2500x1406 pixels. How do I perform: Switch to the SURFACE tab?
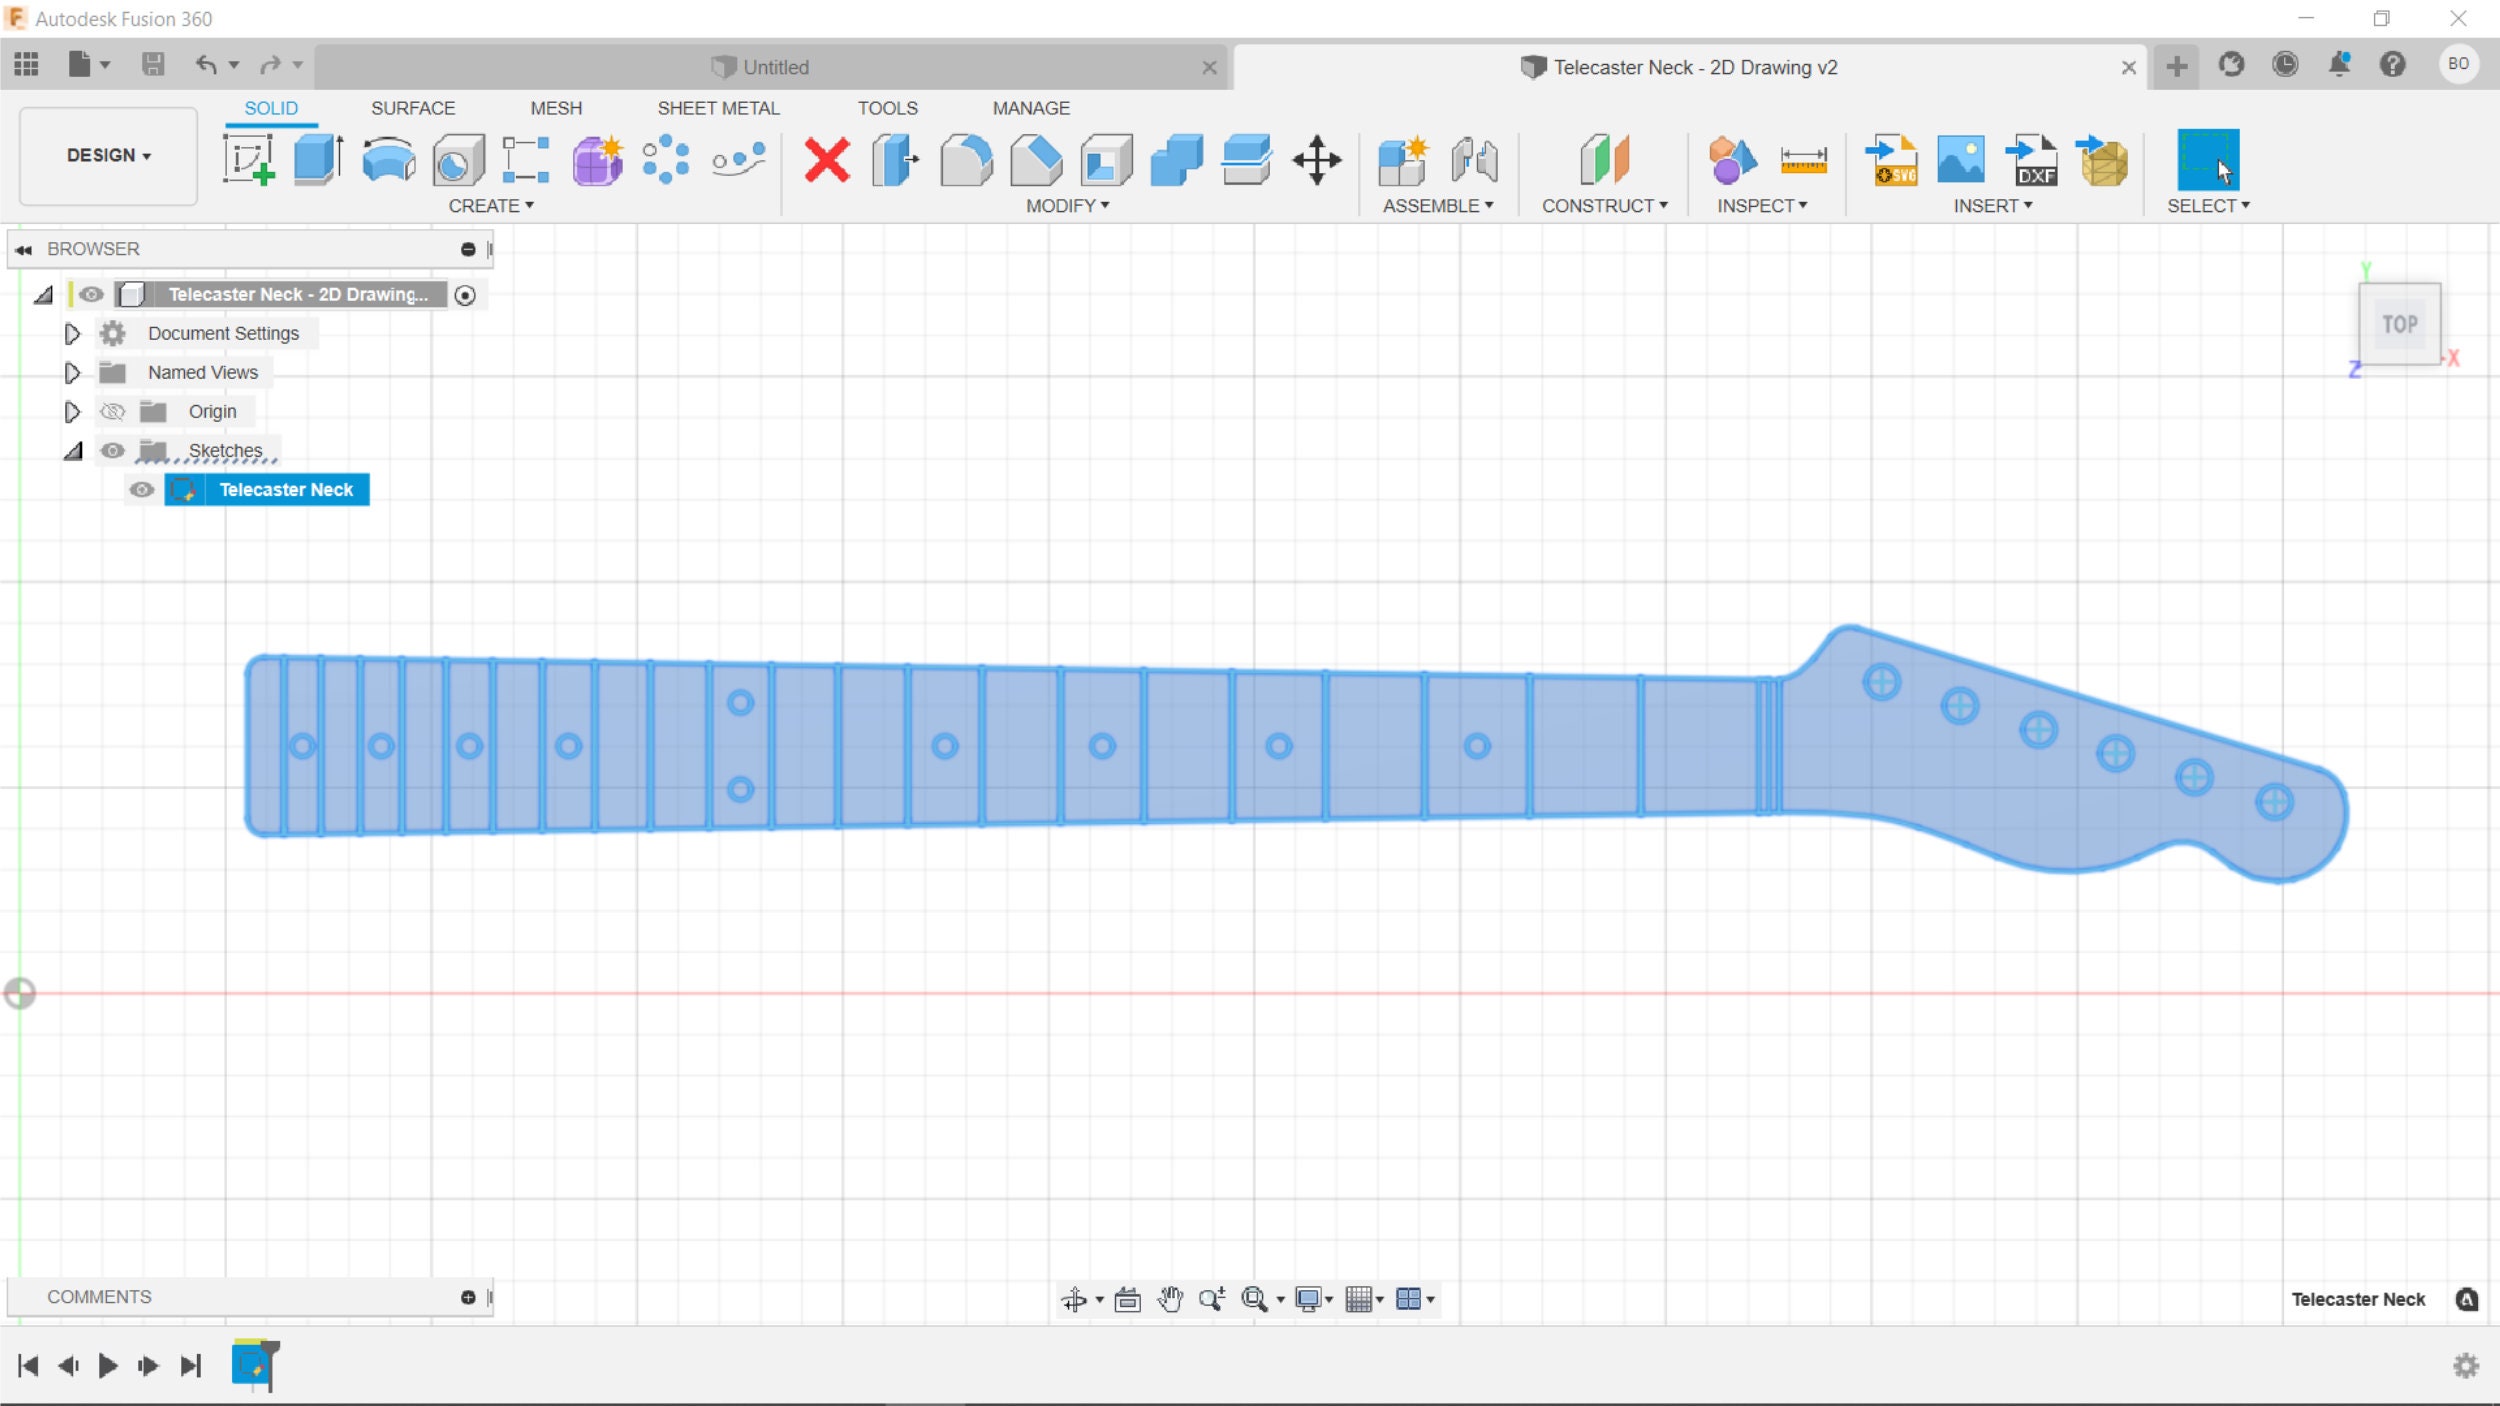[x=413, y=107]
